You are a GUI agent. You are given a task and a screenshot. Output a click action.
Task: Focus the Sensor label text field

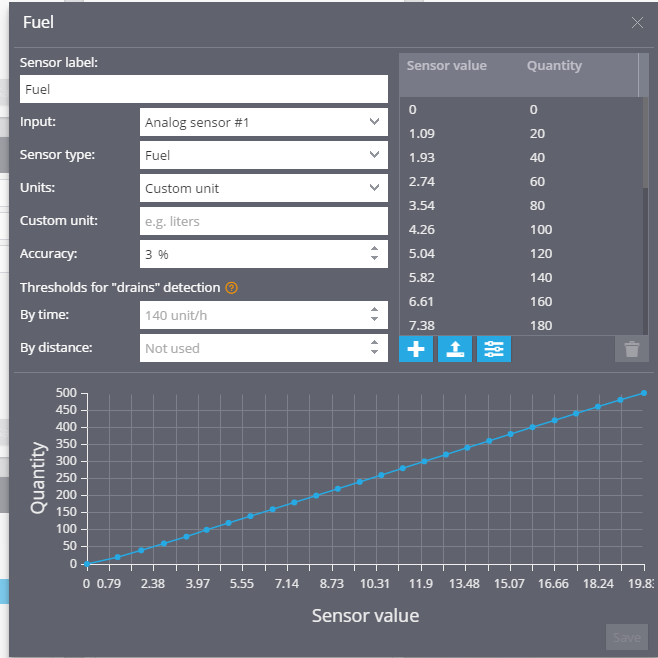[204, 89]
